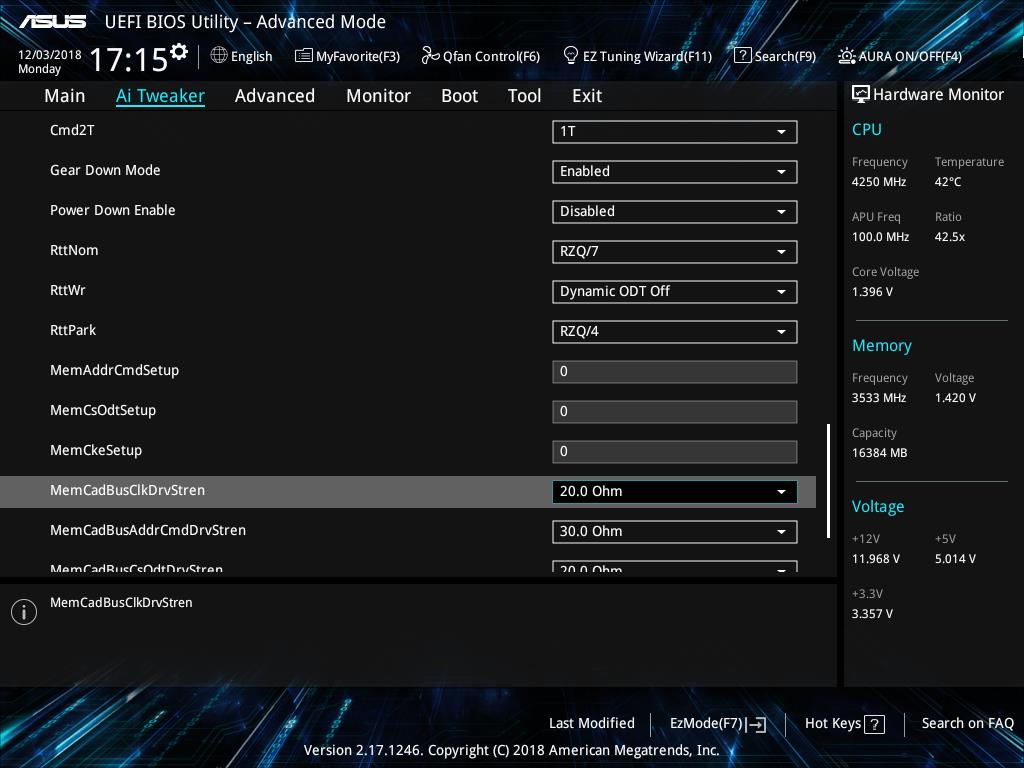Select the Cmd2T setting label
The width and height of the screenshot is (1024, 768).
click(72, 130)
